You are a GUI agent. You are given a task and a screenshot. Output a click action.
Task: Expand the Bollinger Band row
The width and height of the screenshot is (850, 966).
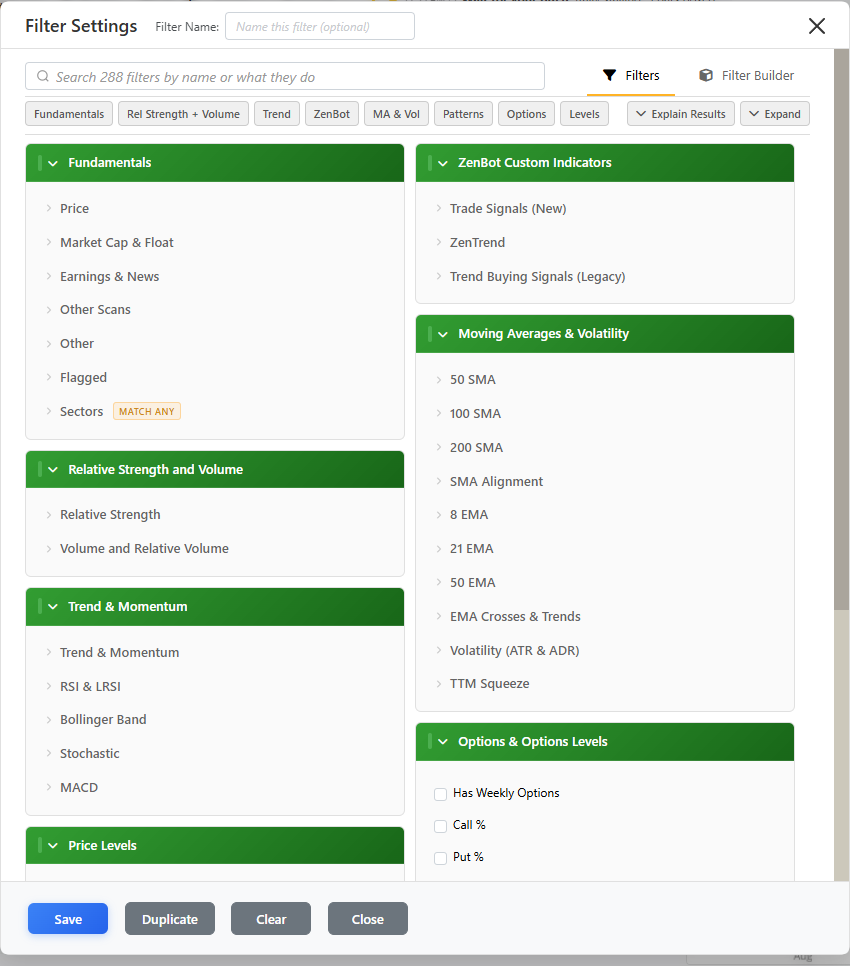click(x=215, y=720)
